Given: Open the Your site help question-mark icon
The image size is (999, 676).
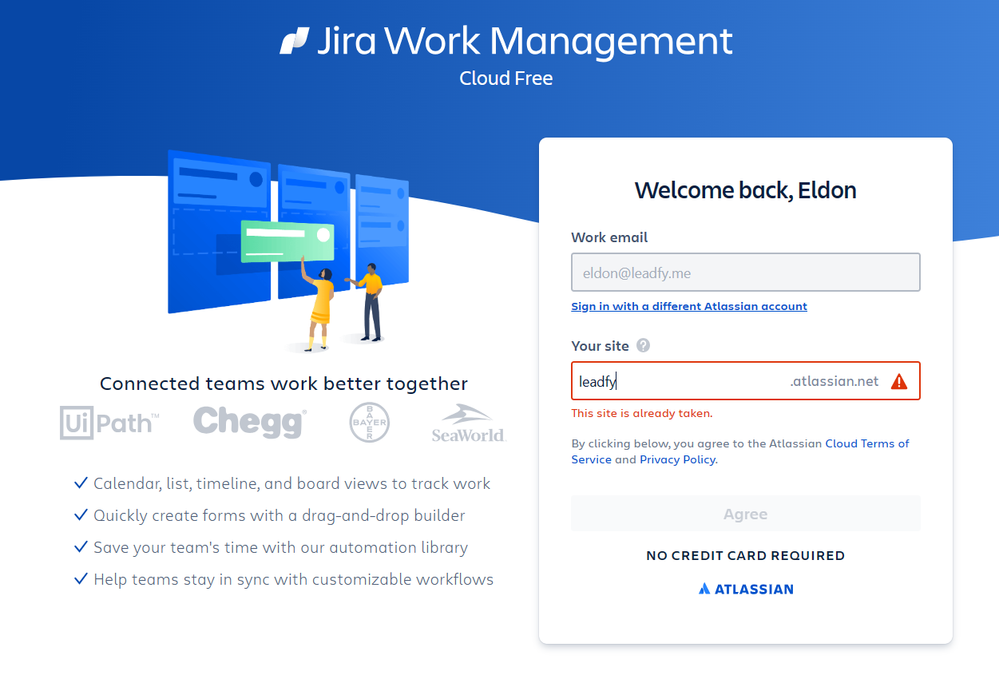Looking at the screenshot, I should (643, 345).
